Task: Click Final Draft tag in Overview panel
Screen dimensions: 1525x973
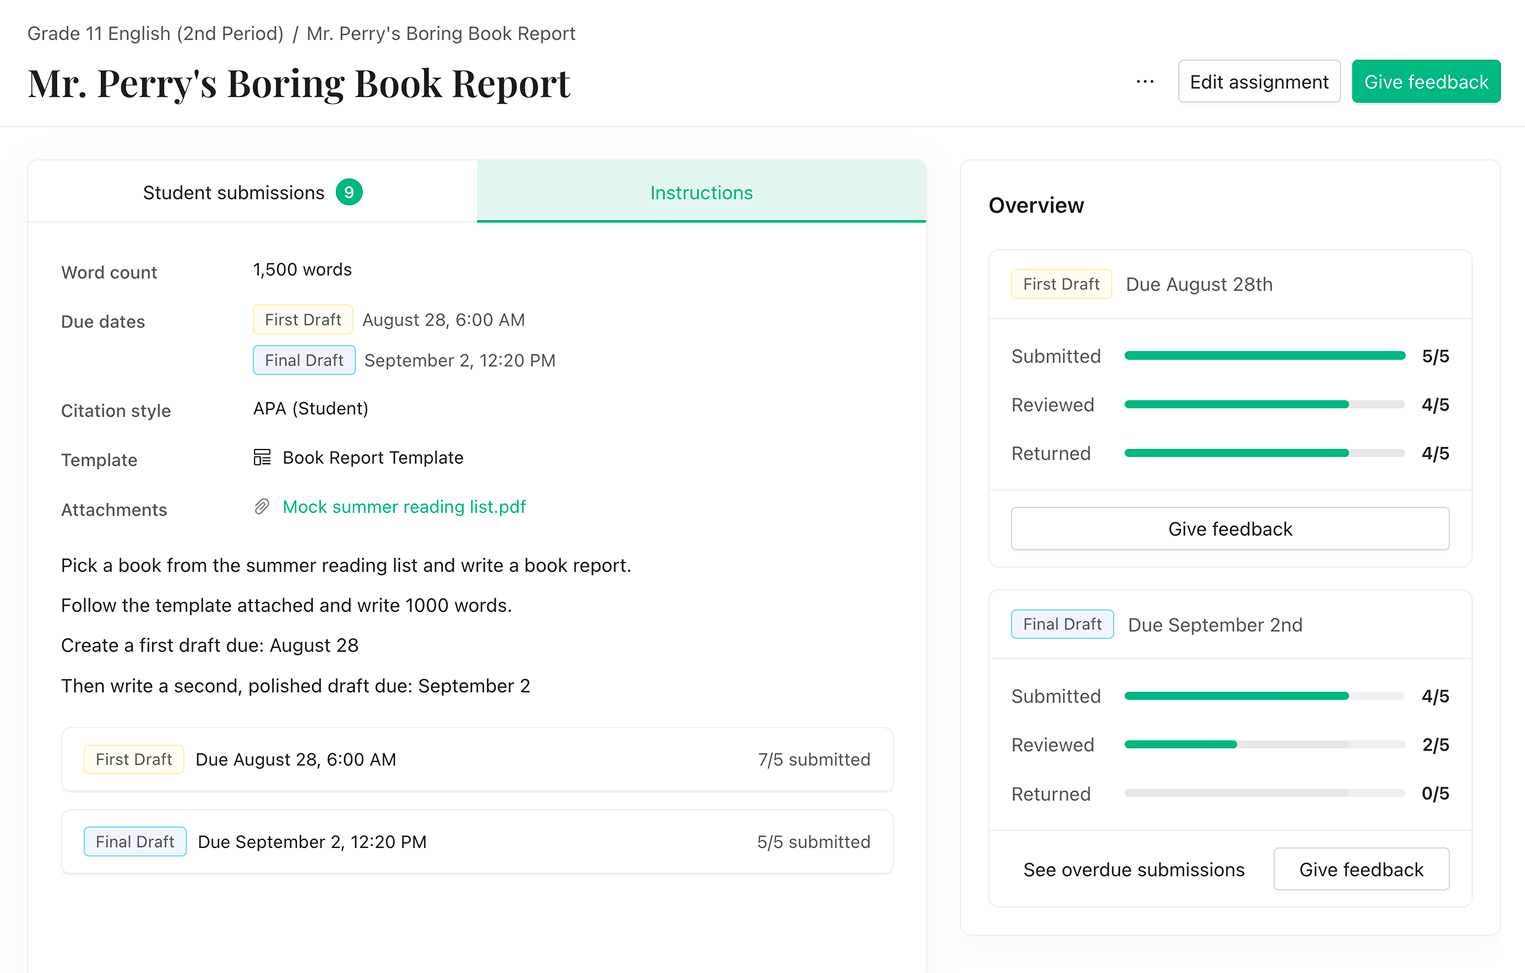Action: (1062, 624)
